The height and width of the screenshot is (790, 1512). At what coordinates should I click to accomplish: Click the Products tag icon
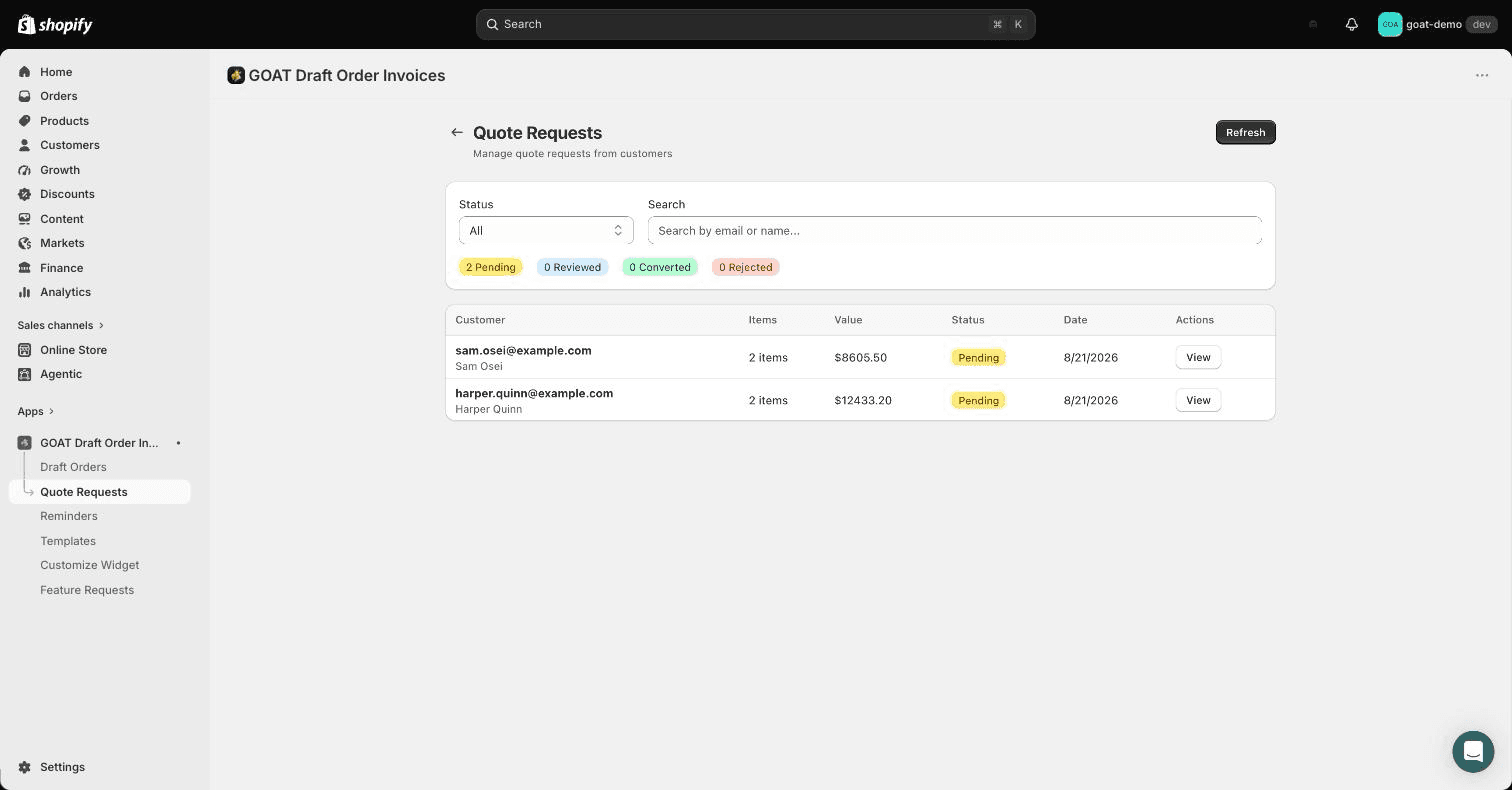tap(25, 121)
